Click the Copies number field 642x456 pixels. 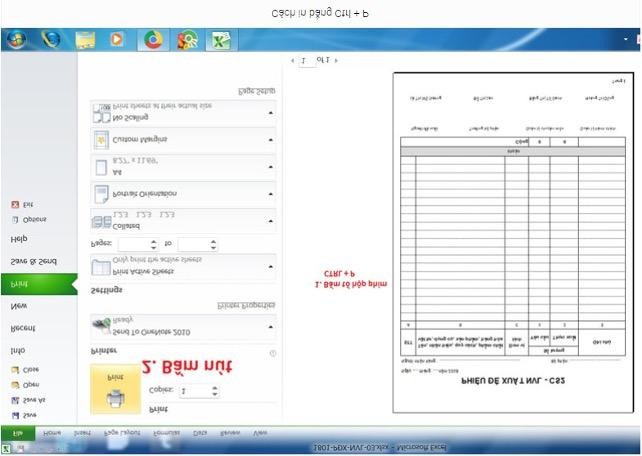tap(195, 391)
